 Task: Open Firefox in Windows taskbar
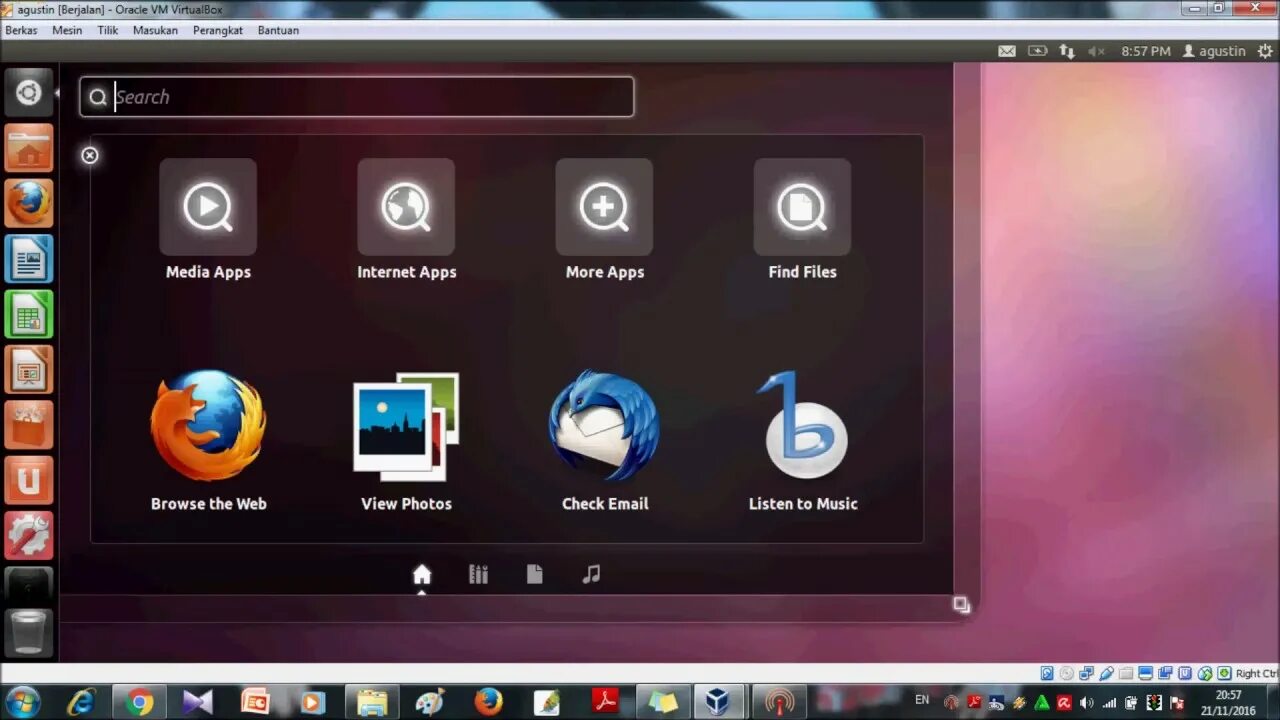[488, 702]
